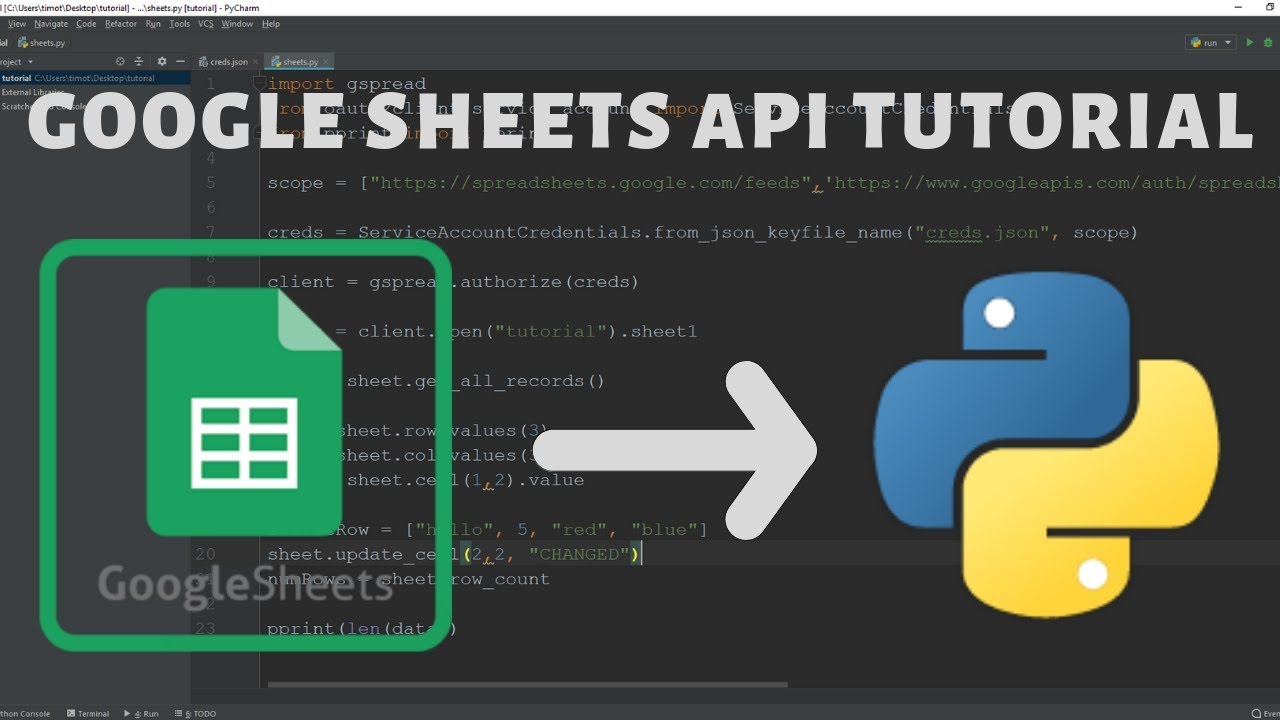The height and width of the screenshot is (720, 1280).
Task: Click the fold marker beside import gspread
Action: click(260, 84)
